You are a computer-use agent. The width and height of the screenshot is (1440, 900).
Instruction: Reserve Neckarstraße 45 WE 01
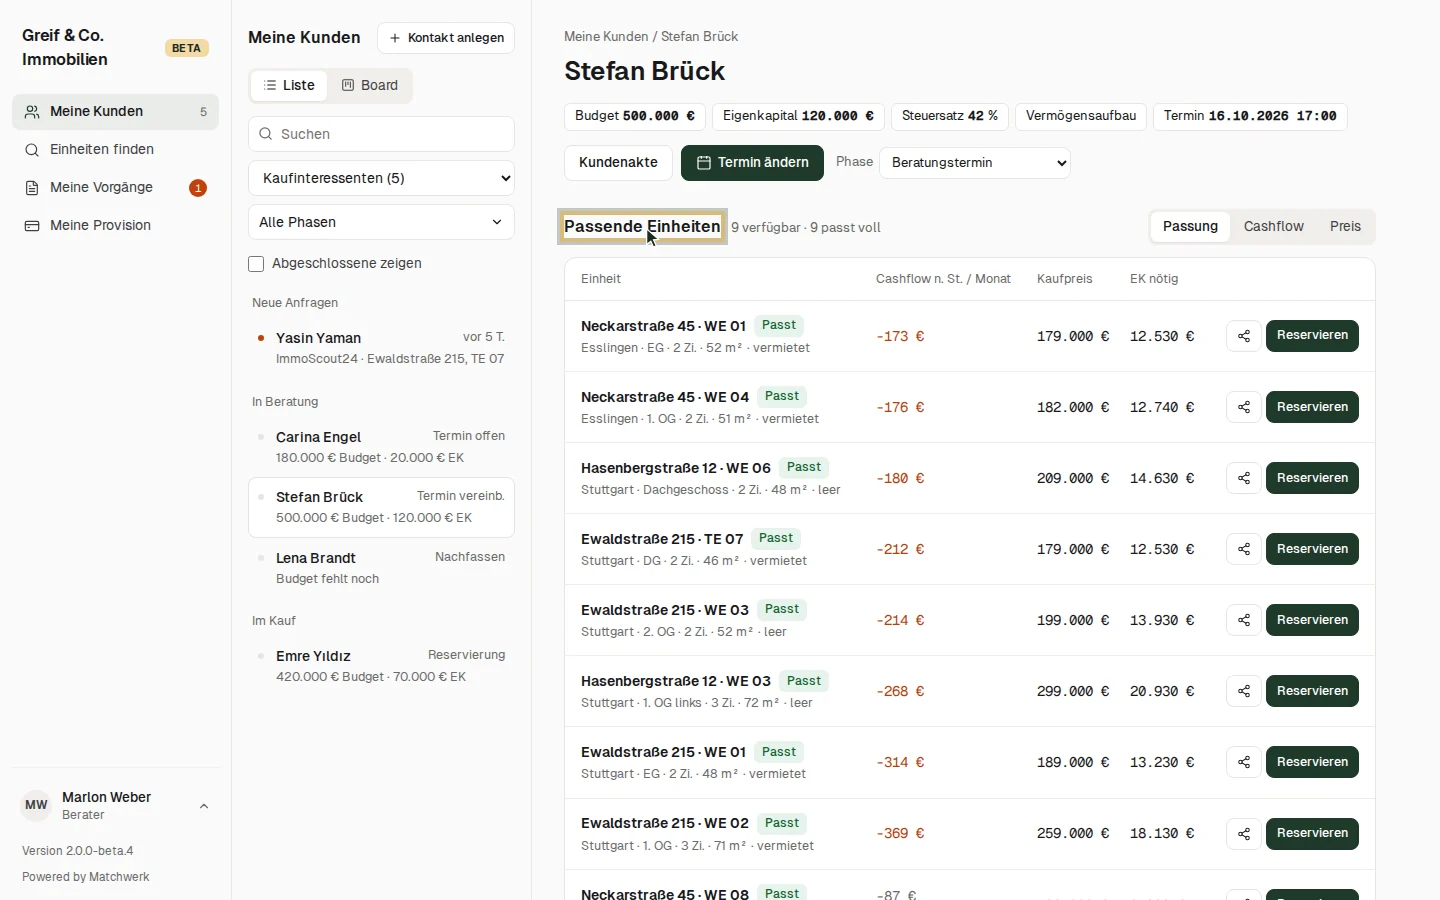click(1312, 336)
